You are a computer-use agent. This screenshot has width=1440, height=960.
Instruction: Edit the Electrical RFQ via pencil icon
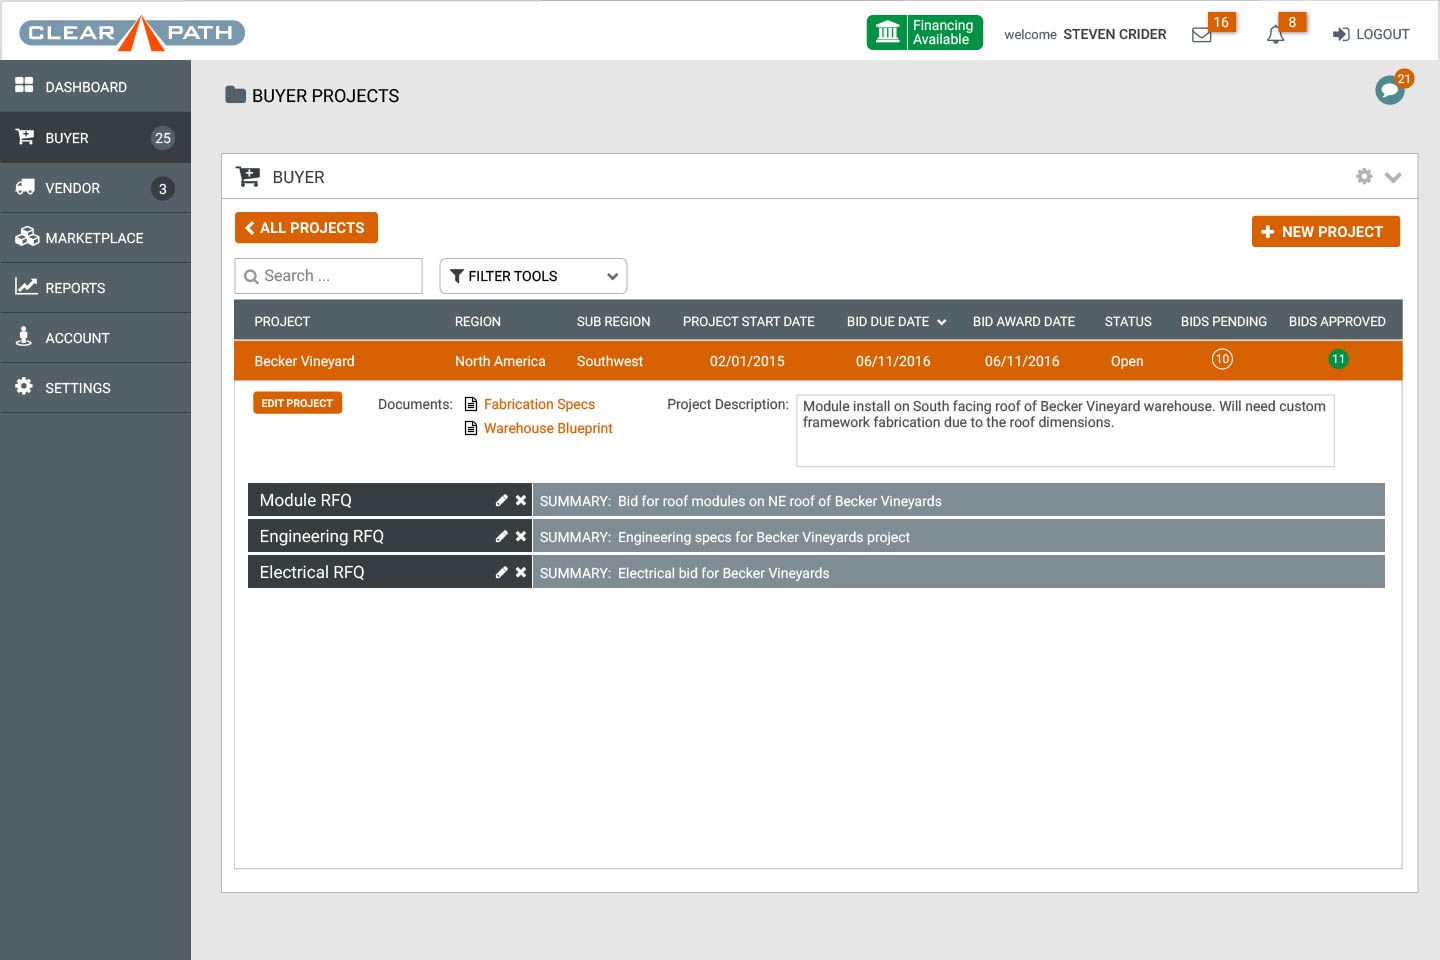502,572
